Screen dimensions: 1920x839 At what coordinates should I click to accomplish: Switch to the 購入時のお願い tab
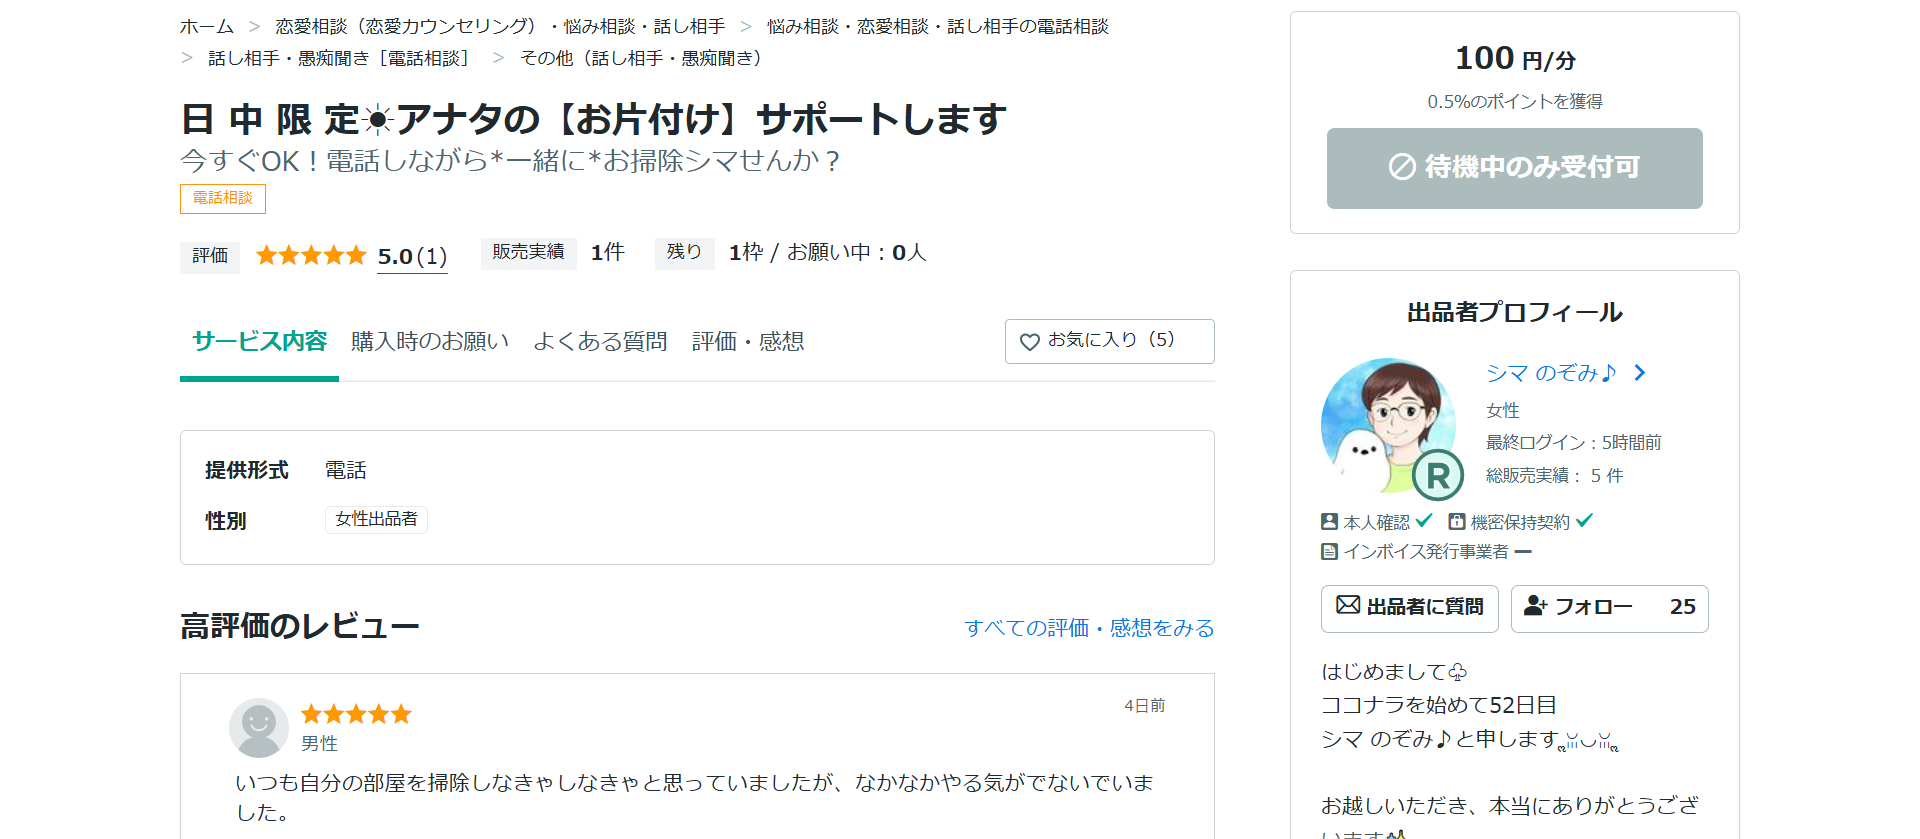430,342
